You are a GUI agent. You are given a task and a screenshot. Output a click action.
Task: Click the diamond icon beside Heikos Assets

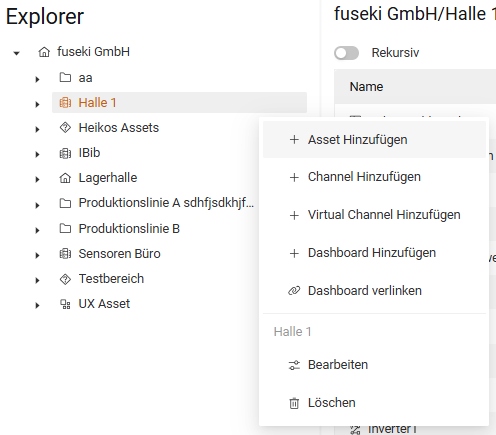tap(65, 128)
